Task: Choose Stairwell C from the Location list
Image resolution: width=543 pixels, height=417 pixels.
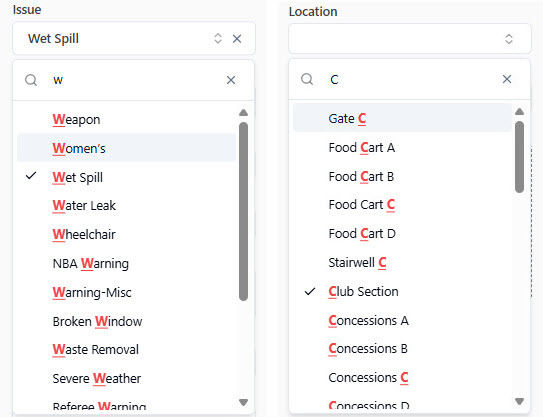Action: (x=402, y=263)
